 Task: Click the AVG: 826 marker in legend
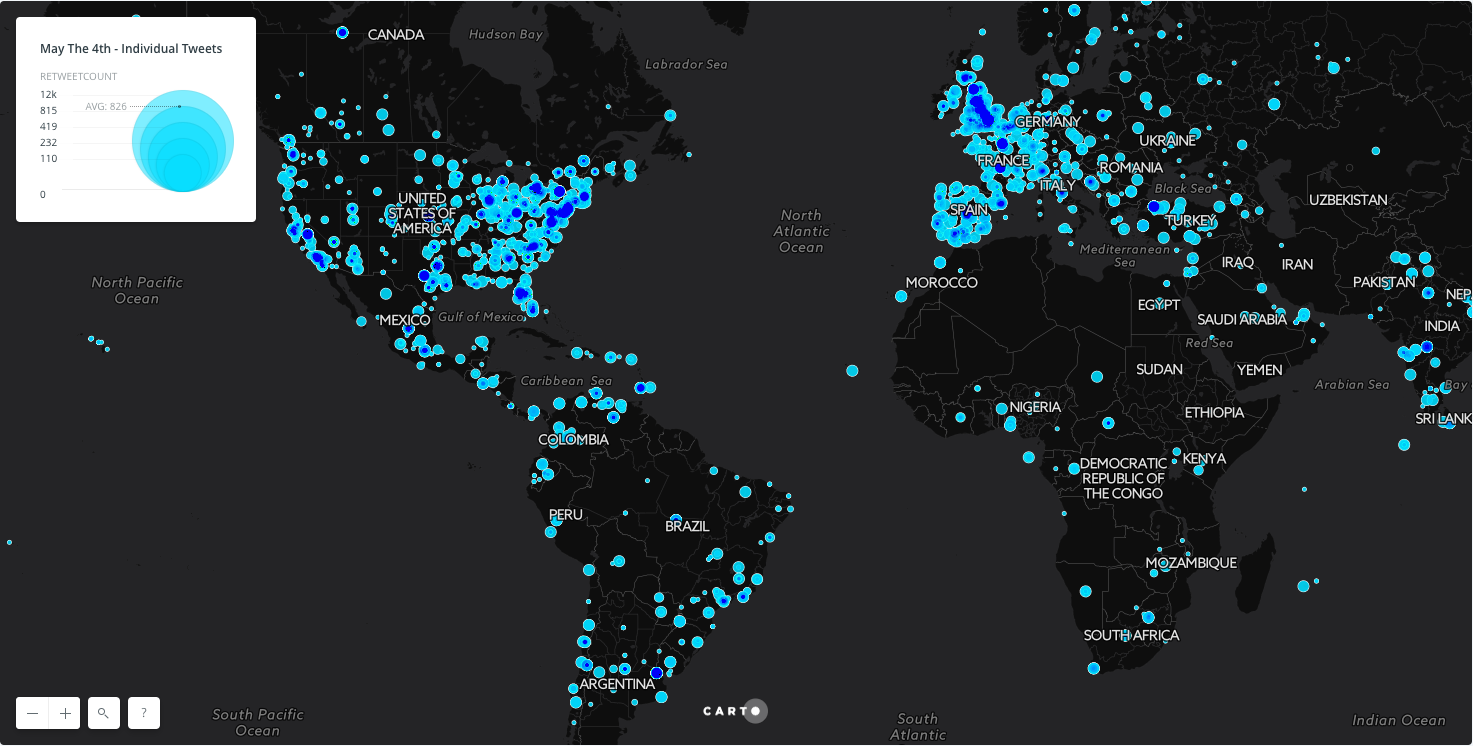pos(106,106)
